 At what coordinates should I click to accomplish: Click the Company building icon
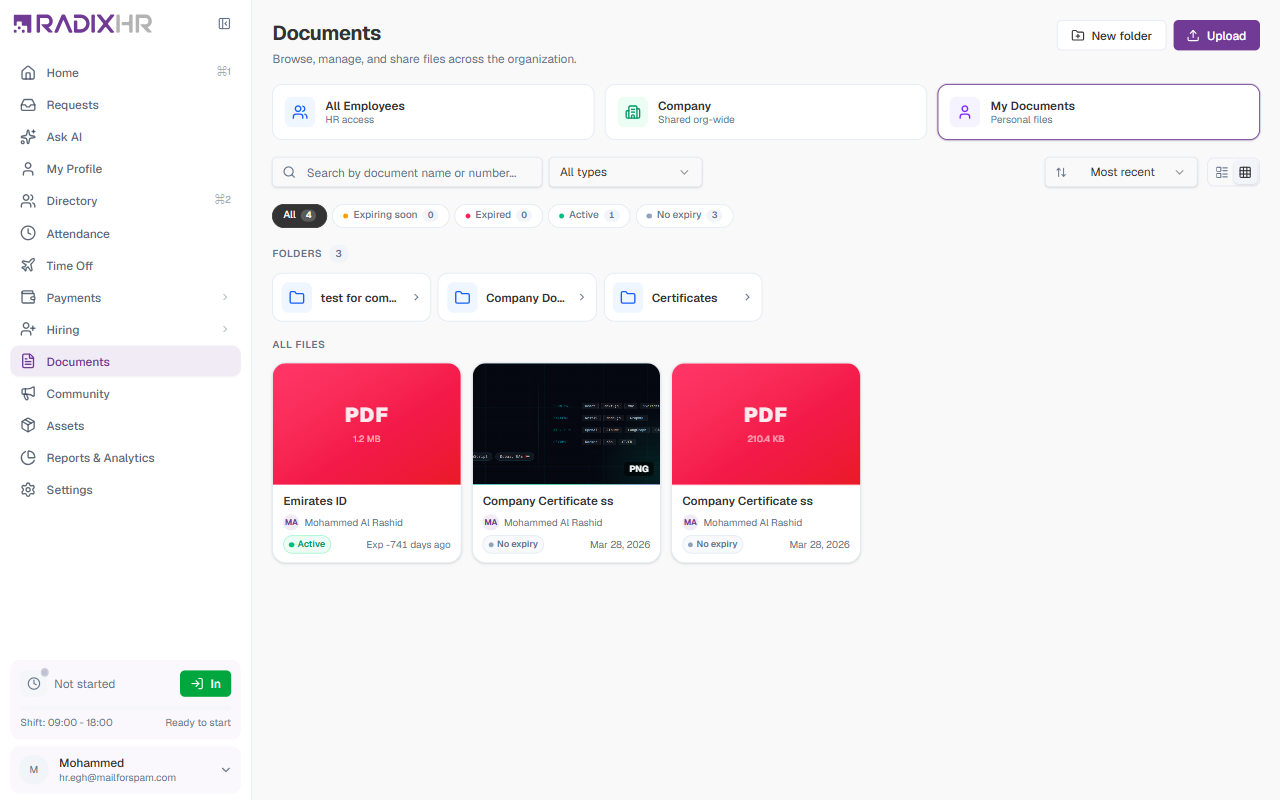pyautogui.click(x=632, y=112)
